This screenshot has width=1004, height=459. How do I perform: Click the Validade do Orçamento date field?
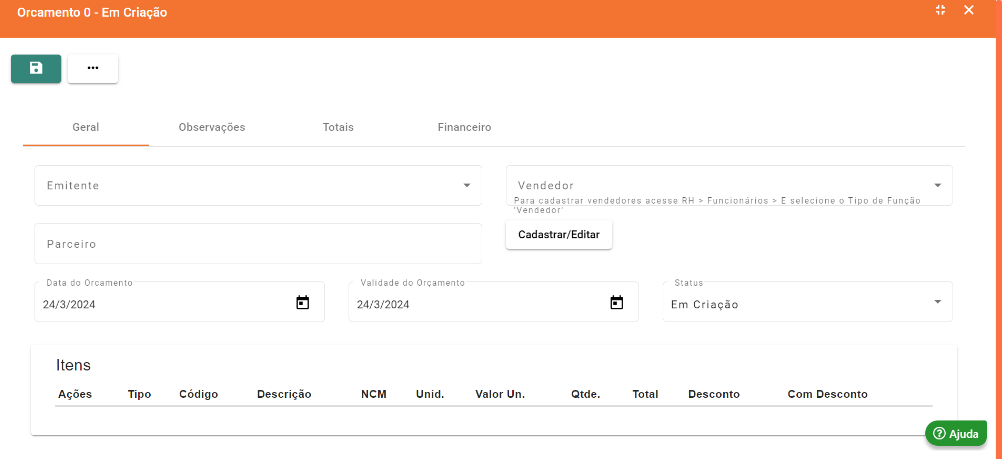pos(475,304)
